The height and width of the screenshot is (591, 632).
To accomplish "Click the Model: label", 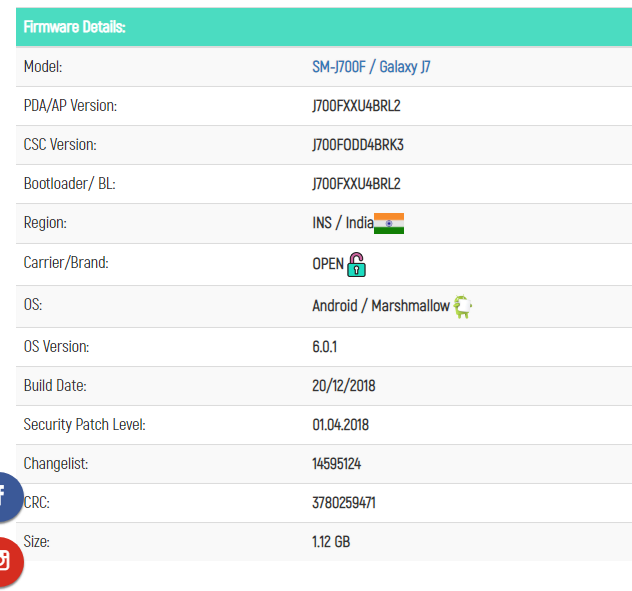I will 43,67.
